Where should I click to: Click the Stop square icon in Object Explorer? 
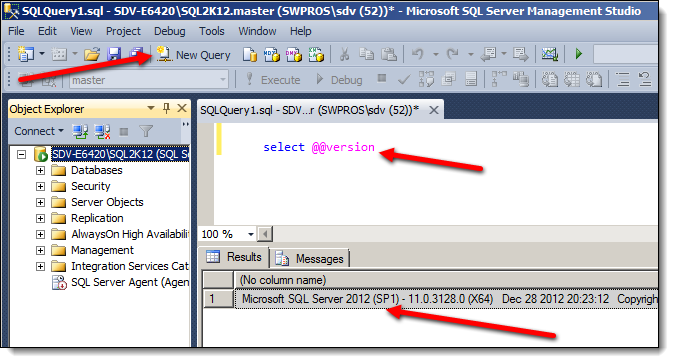(124, 132)
